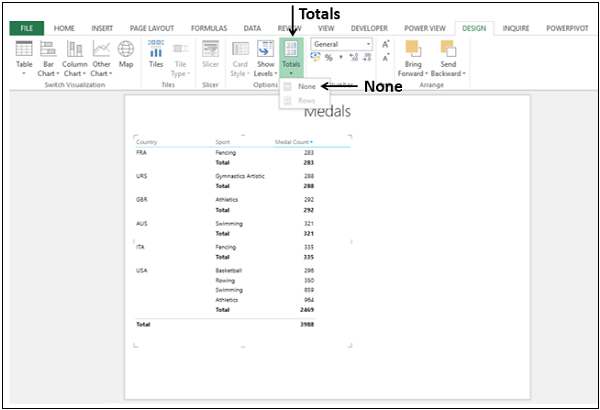Expand the General number format dropdown
This screenshot has height=410, width=600.
(368, 44)
